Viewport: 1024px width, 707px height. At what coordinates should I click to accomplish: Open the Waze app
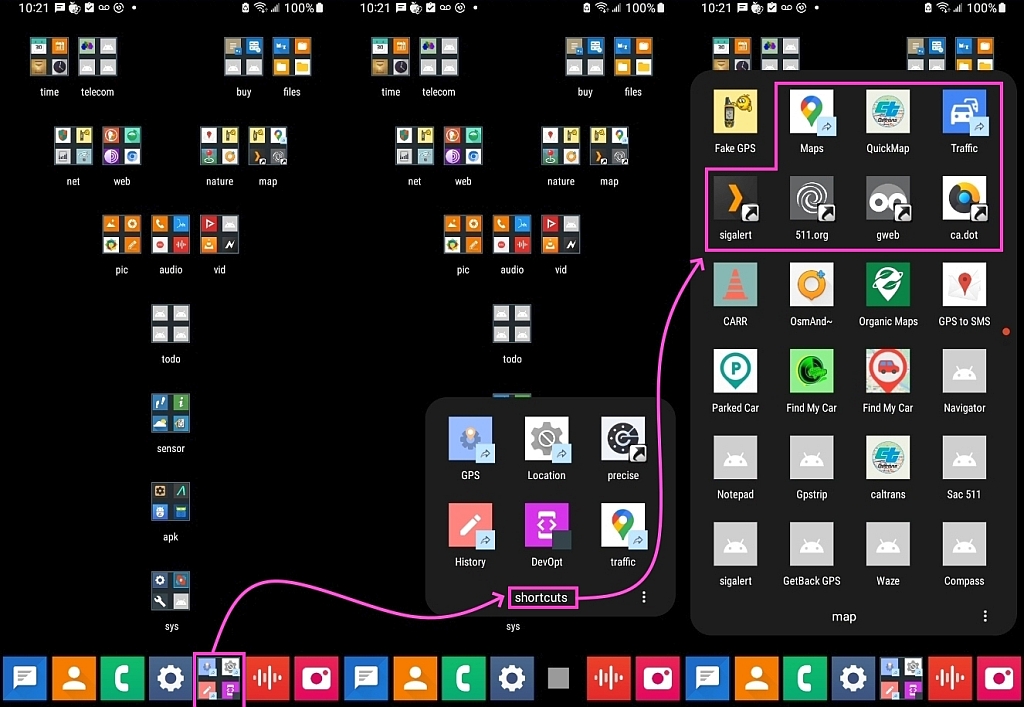coord(888,544)
